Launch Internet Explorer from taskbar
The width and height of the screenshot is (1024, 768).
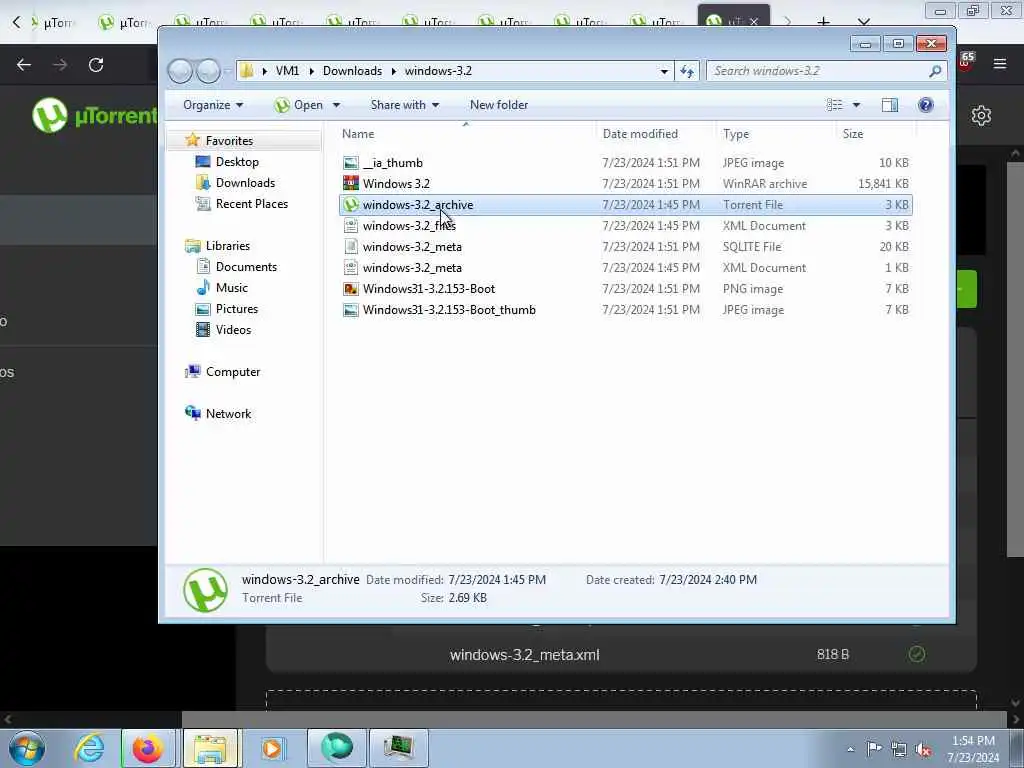pyautogui.click(x=89, y=748)
